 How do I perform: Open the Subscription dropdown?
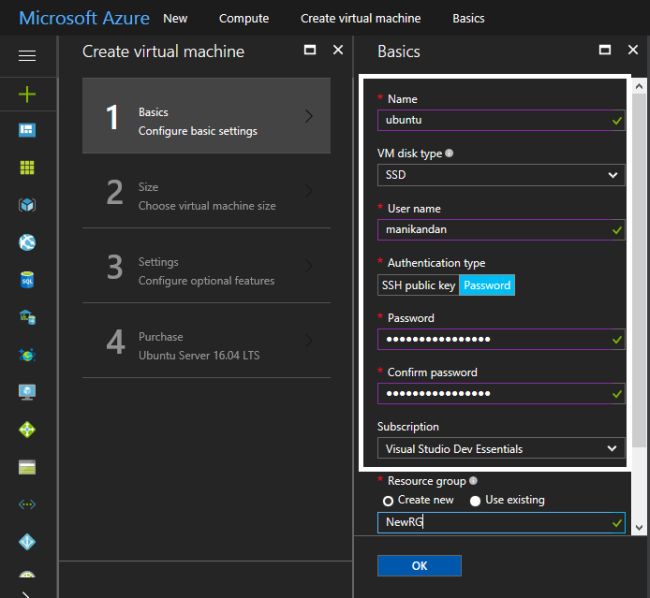click(x=501, y=449)
